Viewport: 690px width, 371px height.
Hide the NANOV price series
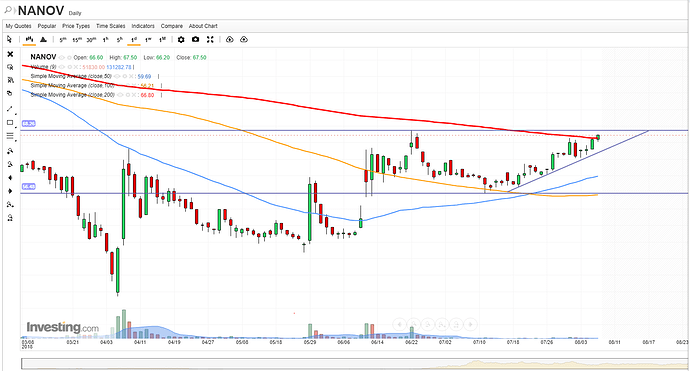tap(62, 58)
